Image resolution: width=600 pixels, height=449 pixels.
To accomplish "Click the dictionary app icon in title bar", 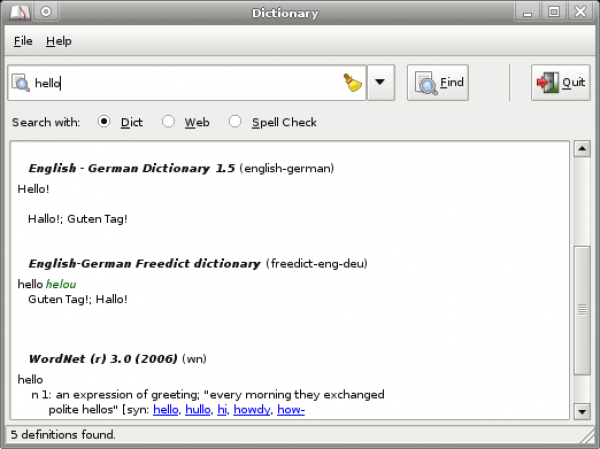I will [20, 12].
